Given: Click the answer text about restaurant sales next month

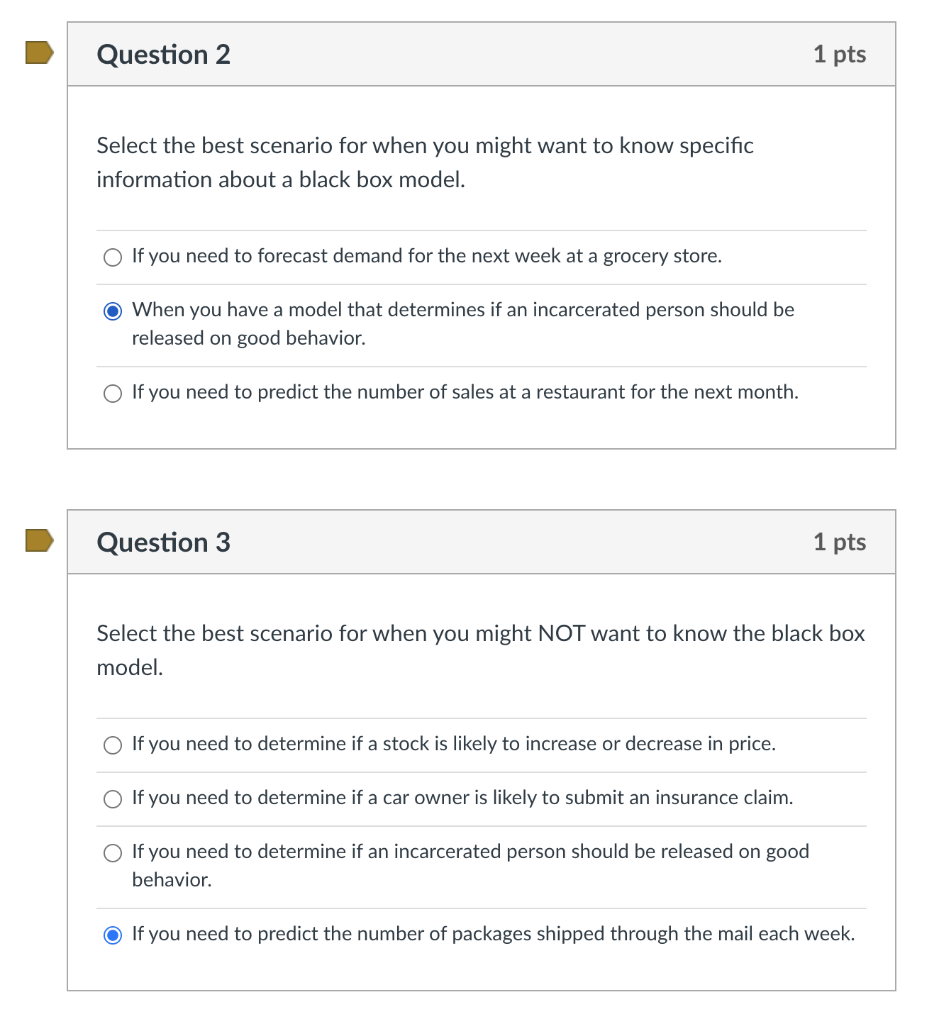Looking at the screenshot, I should tap(465, 392).
